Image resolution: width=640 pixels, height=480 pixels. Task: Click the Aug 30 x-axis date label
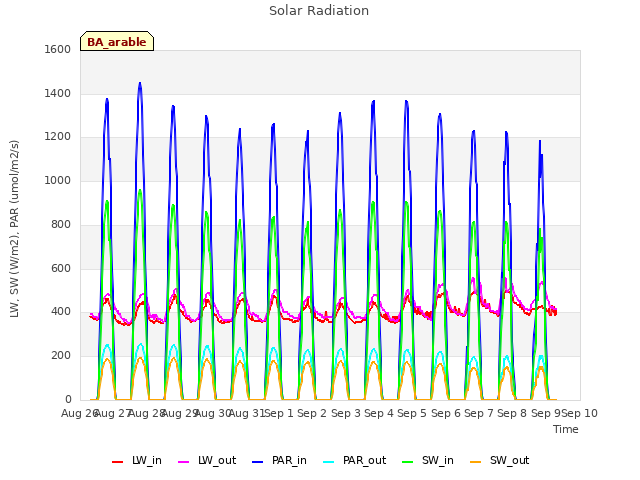point(213,413)
